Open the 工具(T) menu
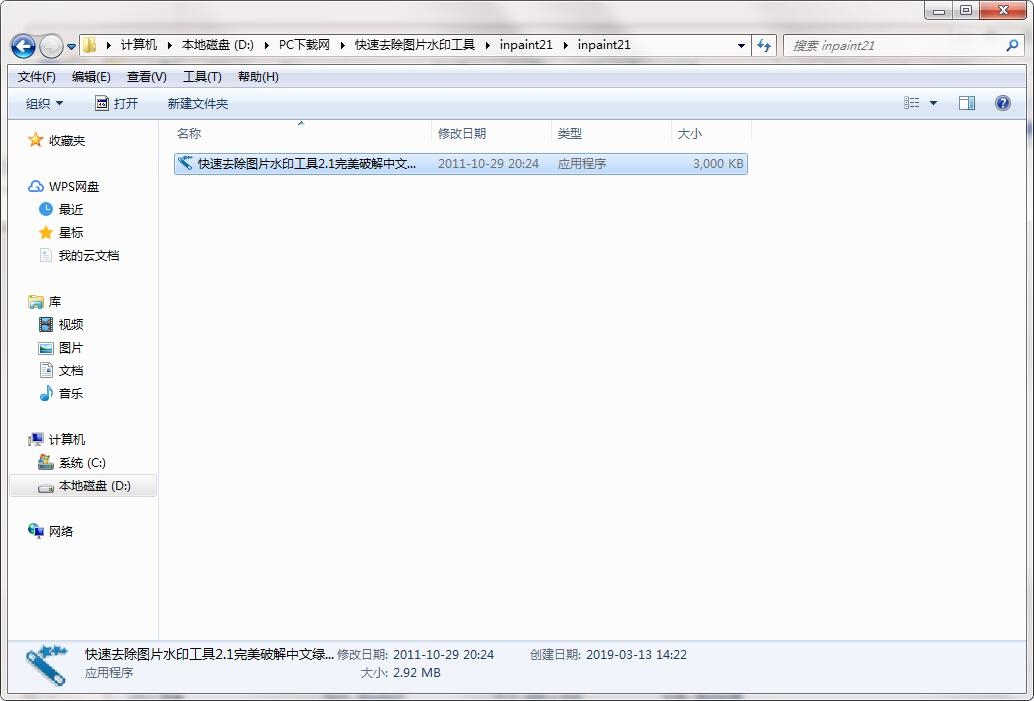 [x=202, y=76]
